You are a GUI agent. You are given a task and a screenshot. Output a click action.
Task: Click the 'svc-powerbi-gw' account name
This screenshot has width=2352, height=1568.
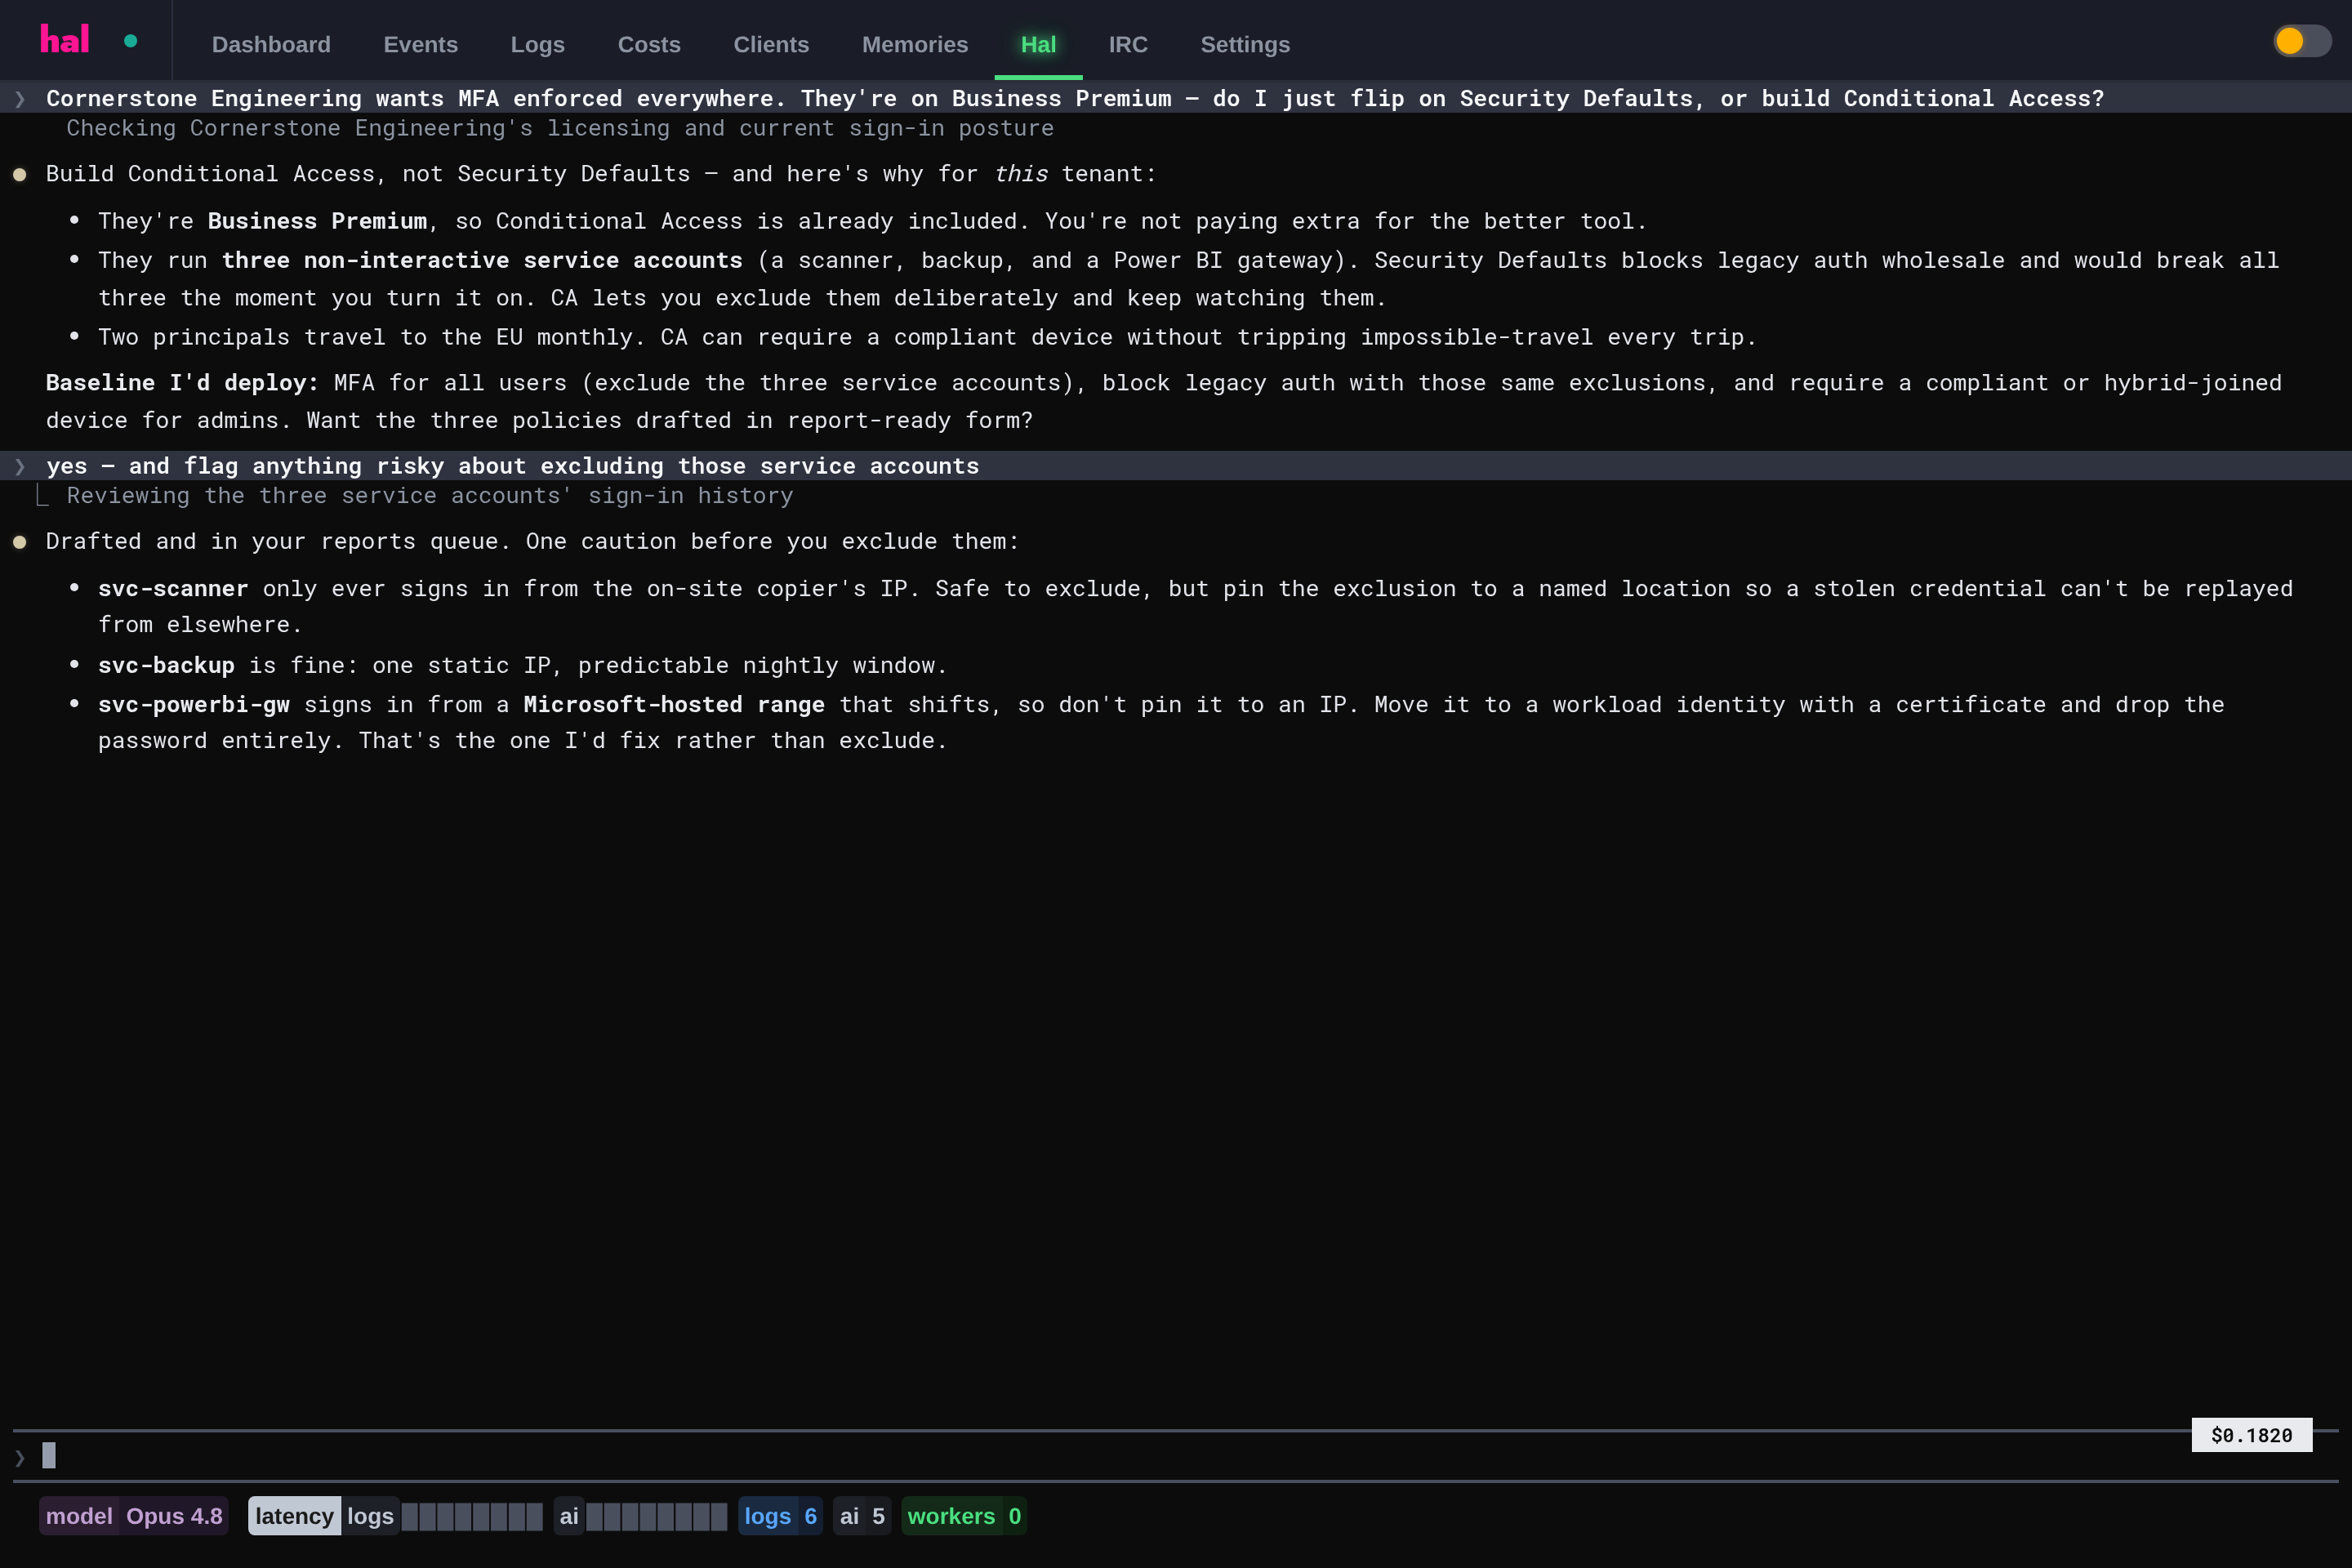pyautogui.click(x=194, y=705)
